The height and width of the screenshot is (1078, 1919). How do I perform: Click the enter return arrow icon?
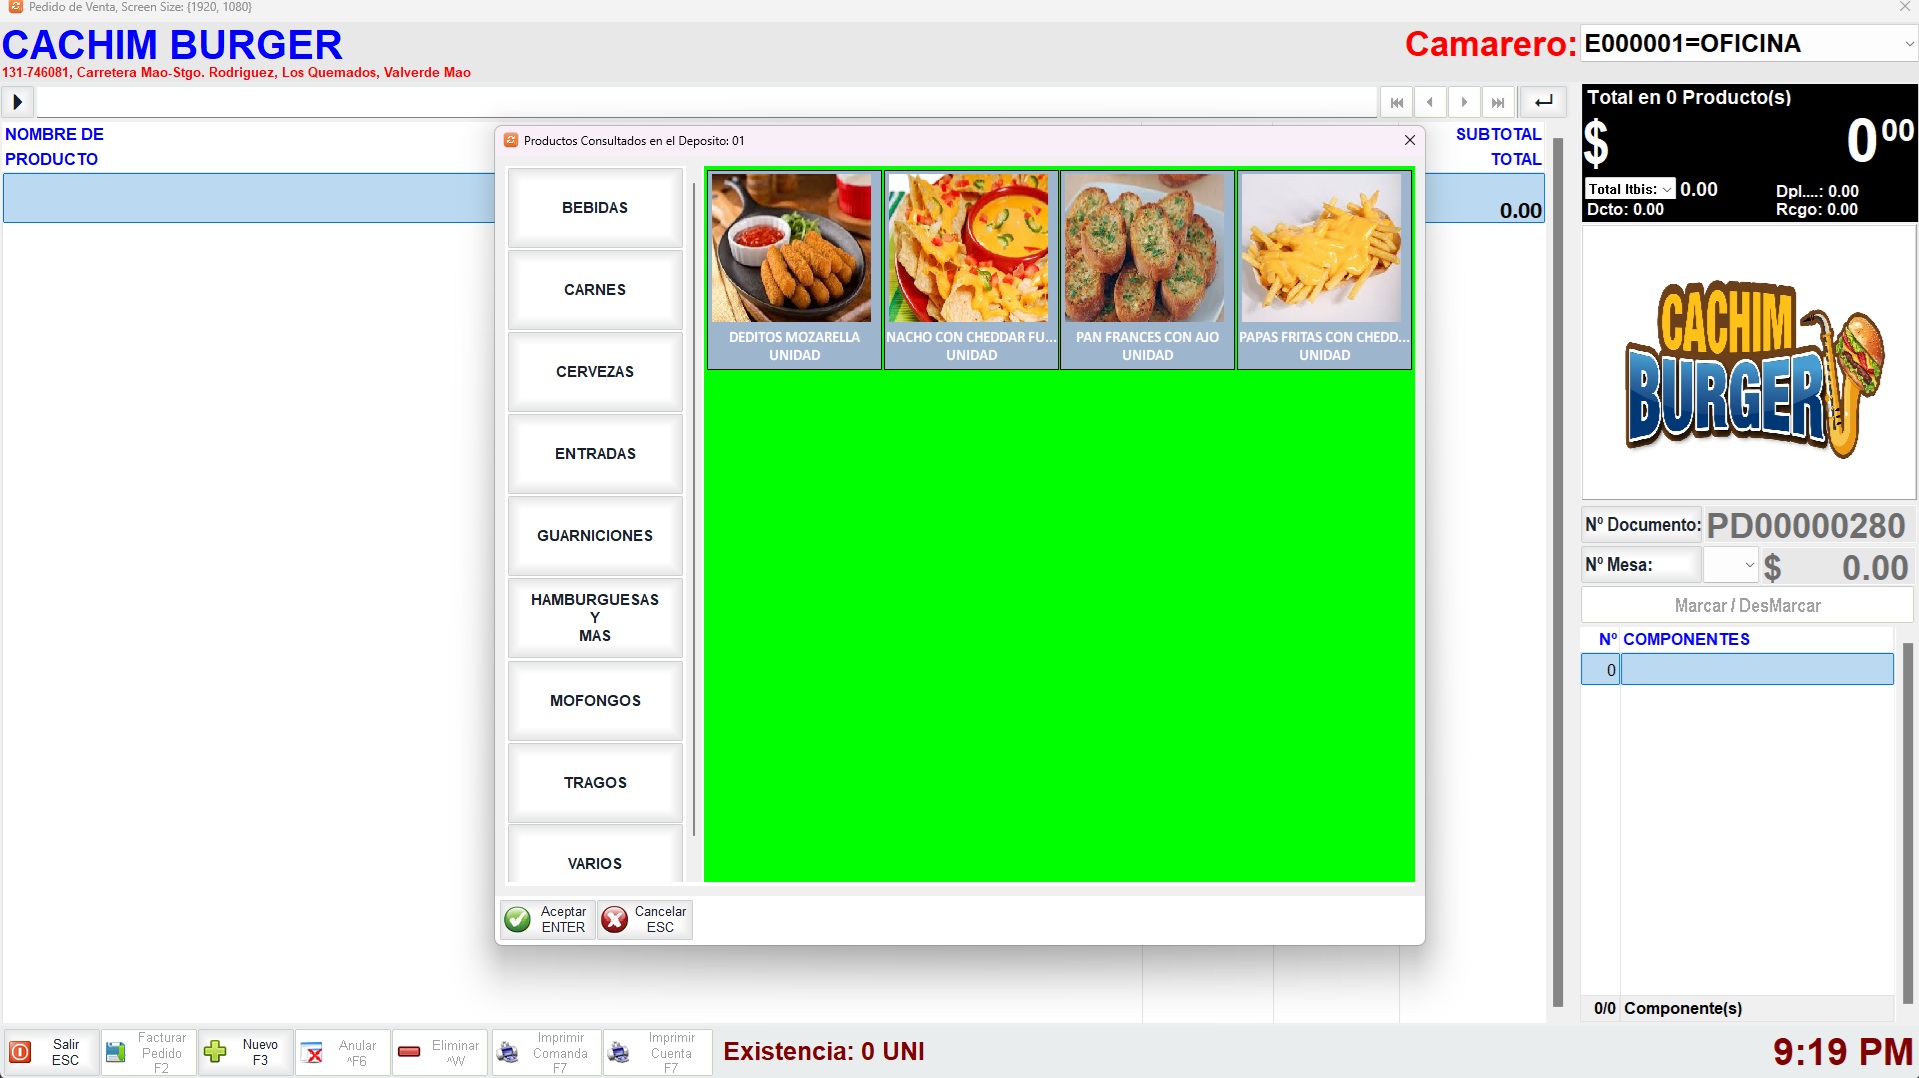1543,102
